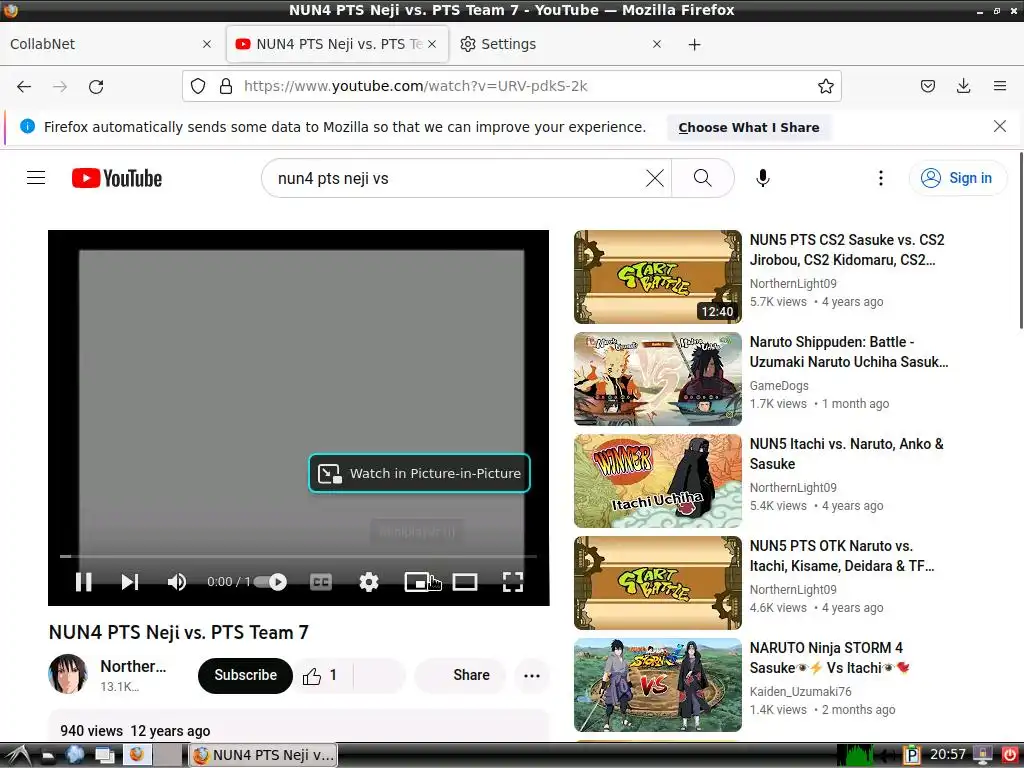Skip to the next video
1024x768 pixels.
tap(130, 581)
